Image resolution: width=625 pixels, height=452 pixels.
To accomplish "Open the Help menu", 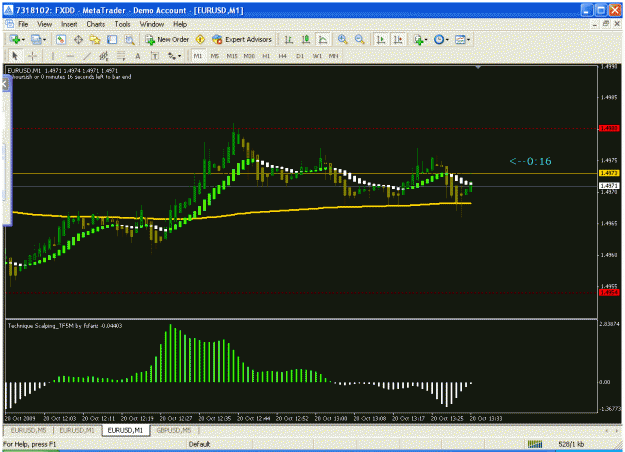I will click(x=180, y=24).
